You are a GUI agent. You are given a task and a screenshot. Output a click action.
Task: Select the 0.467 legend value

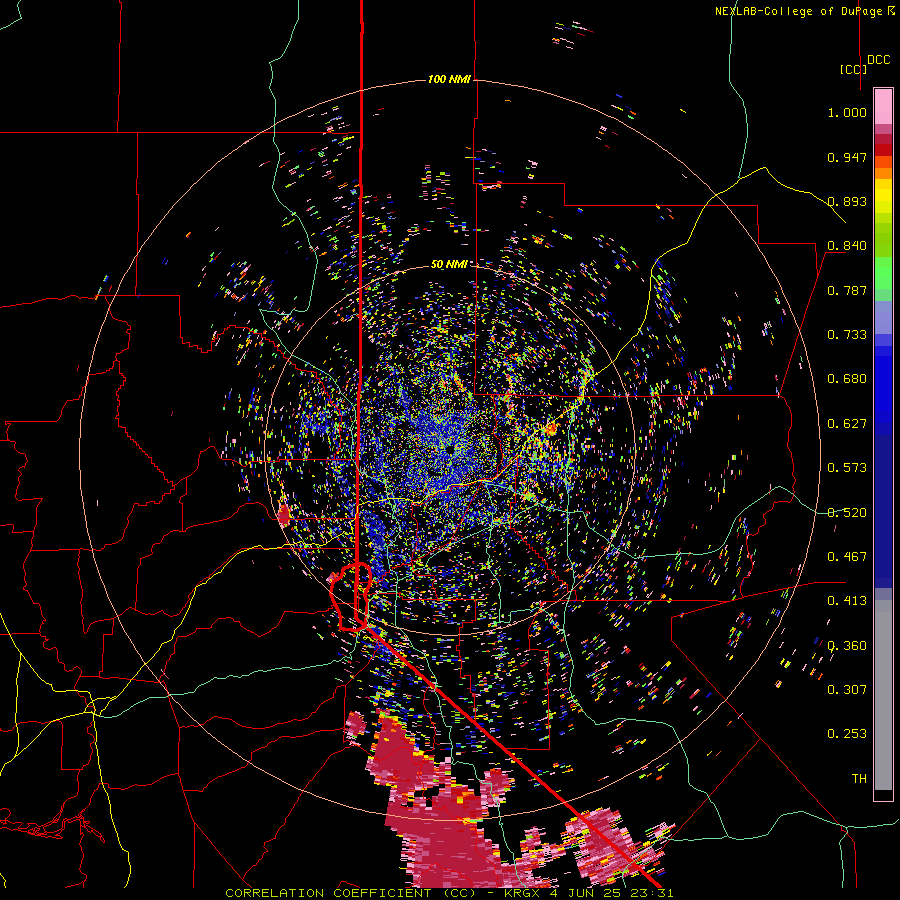pyautogui.click(x=847, y=557)
